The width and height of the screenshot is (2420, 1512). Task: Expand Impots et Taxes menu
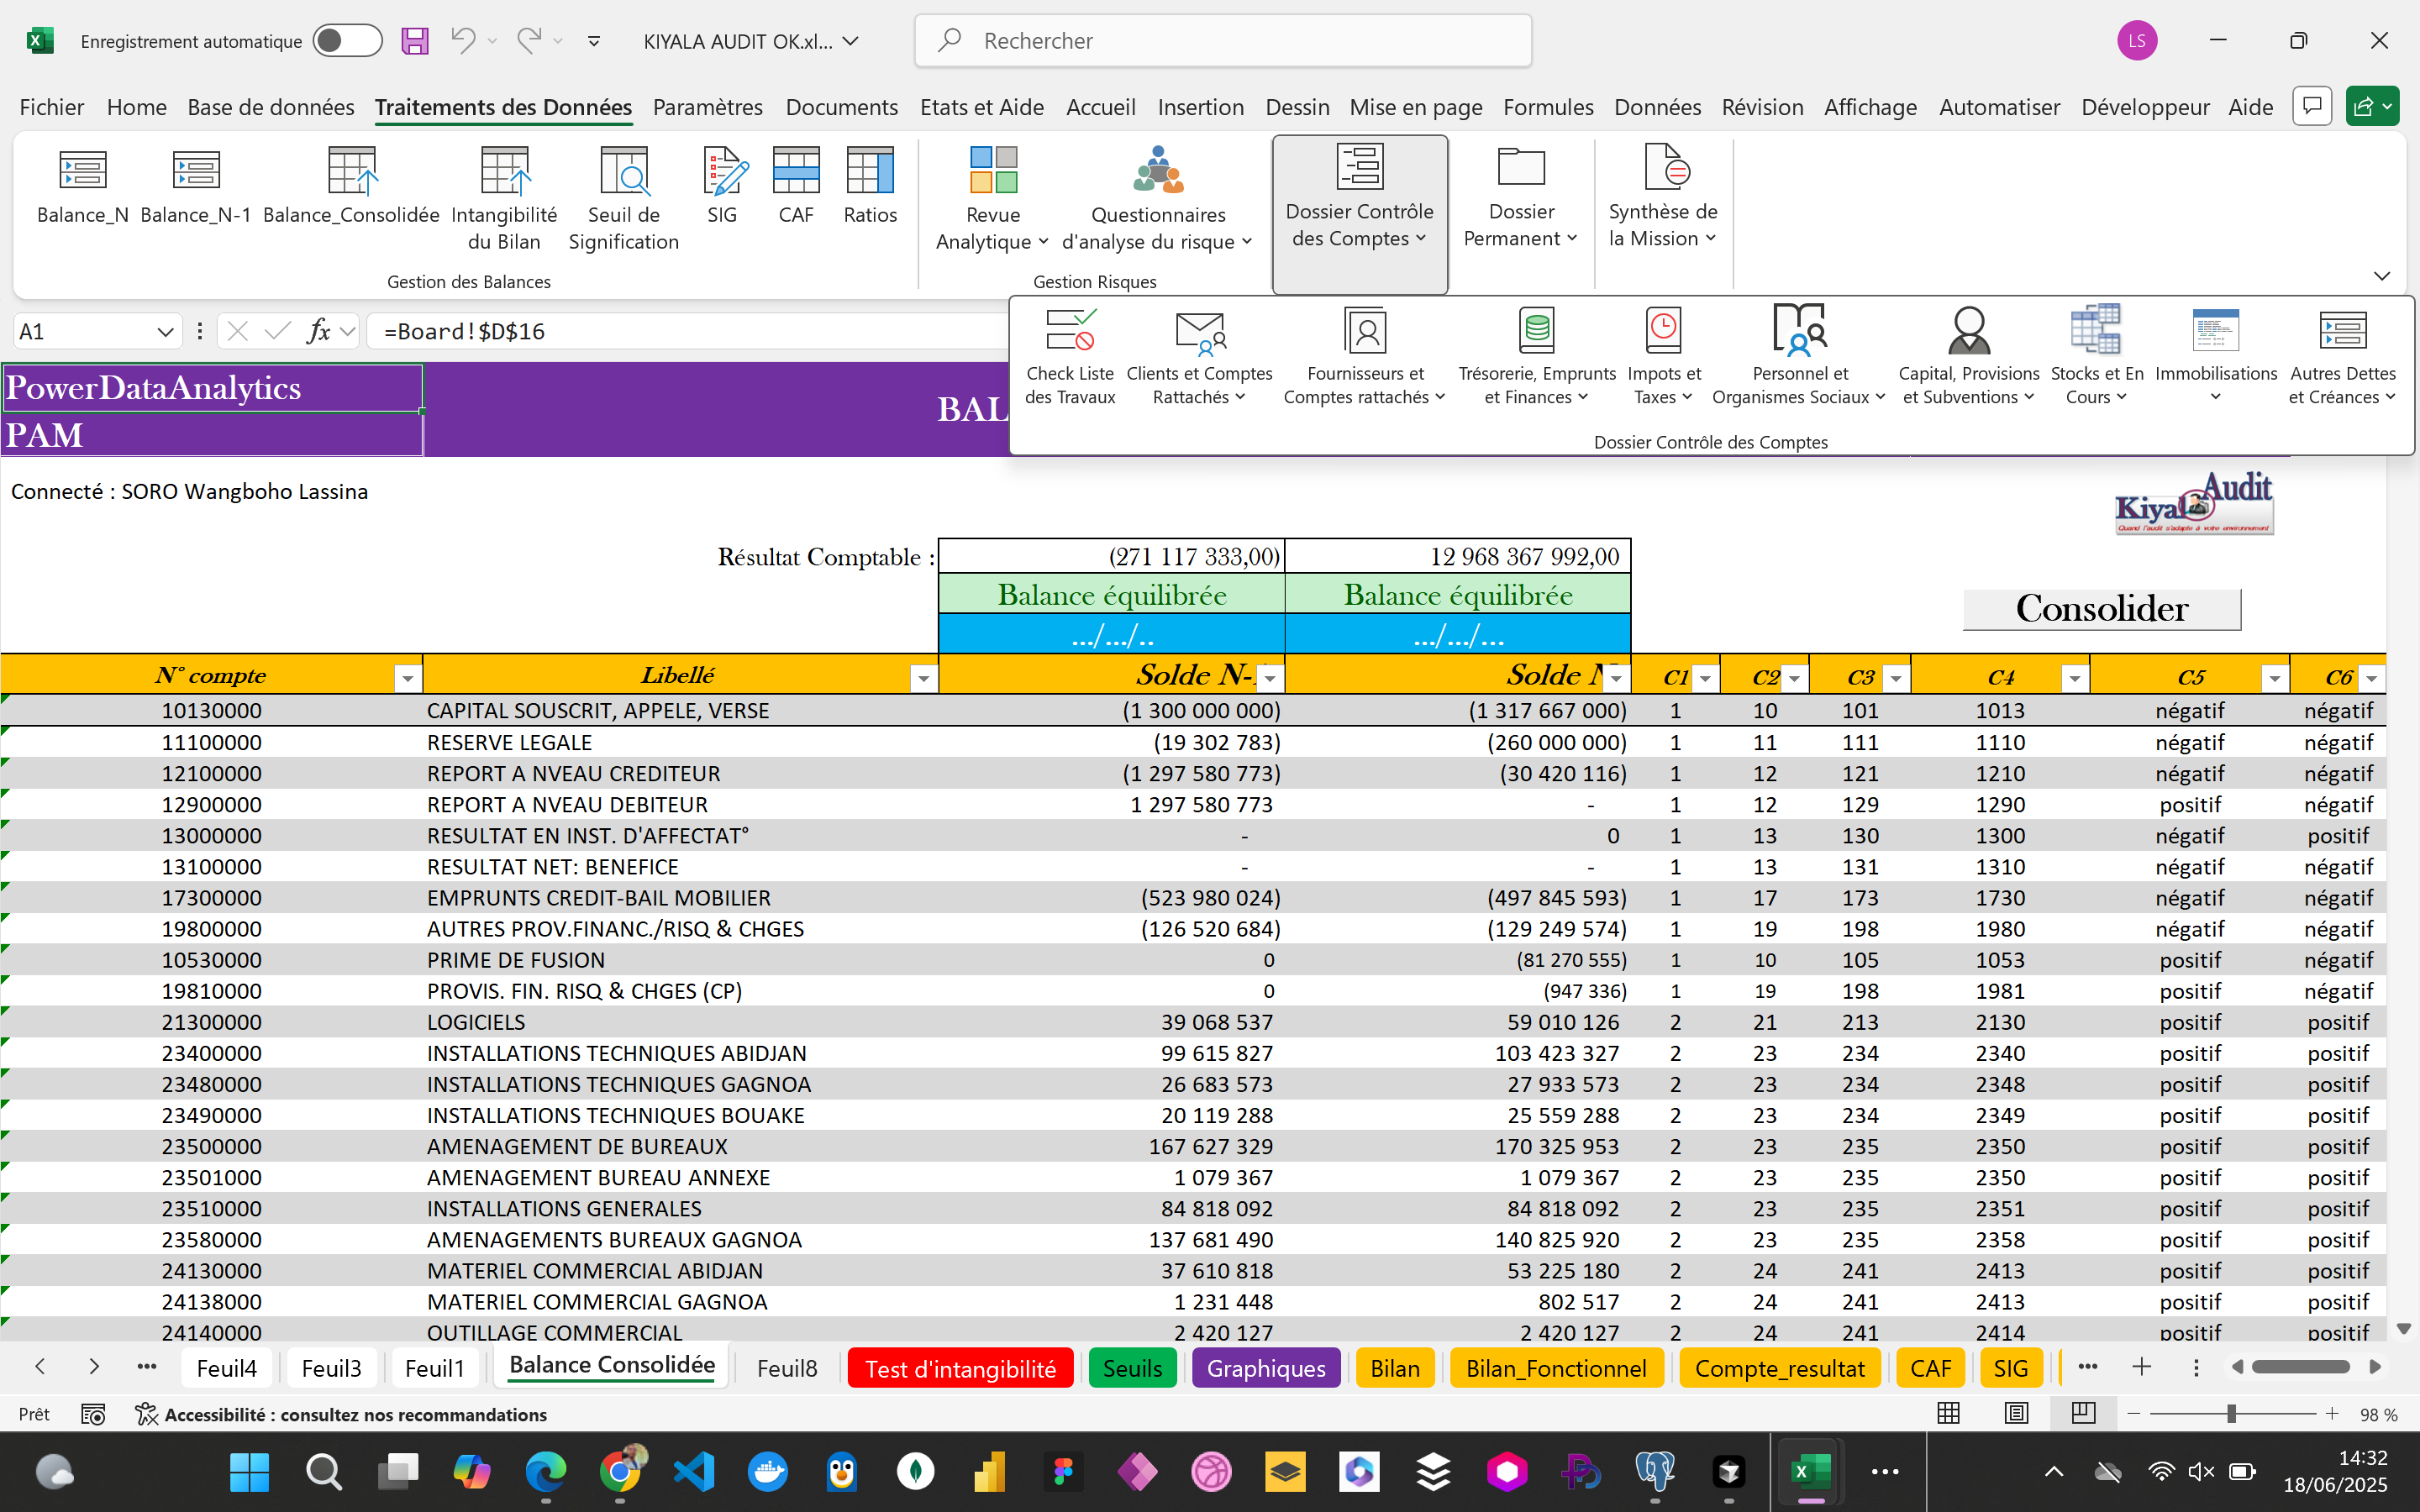tap(1664, 356)
